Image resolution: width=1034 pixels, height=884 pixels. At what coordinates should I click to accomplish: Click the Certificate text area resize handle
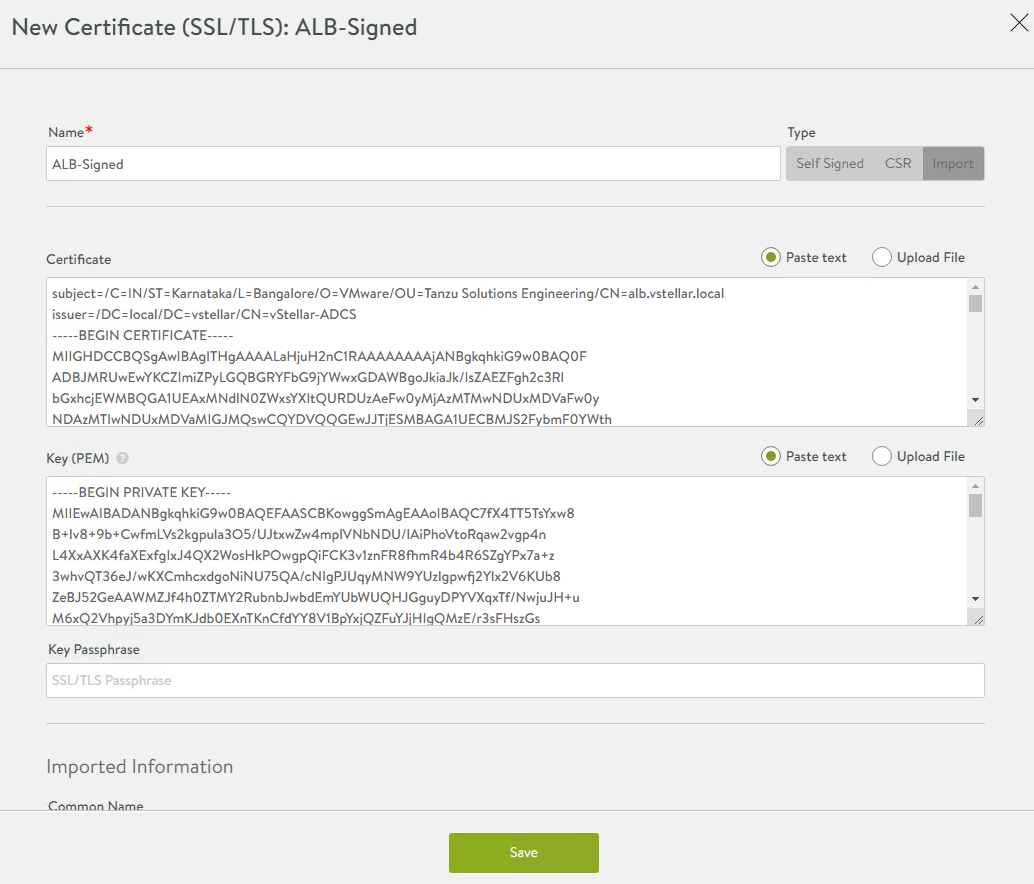click(x=978, y=420)
